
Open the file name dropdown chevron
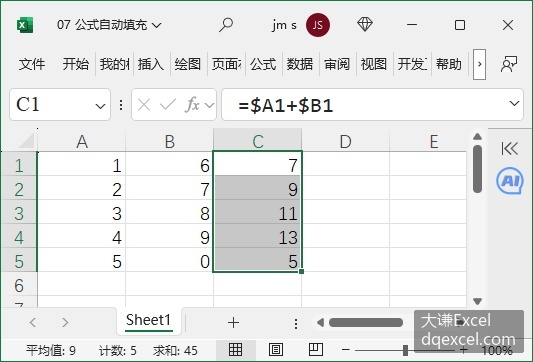pyautogui.click(x=156, y=25)
